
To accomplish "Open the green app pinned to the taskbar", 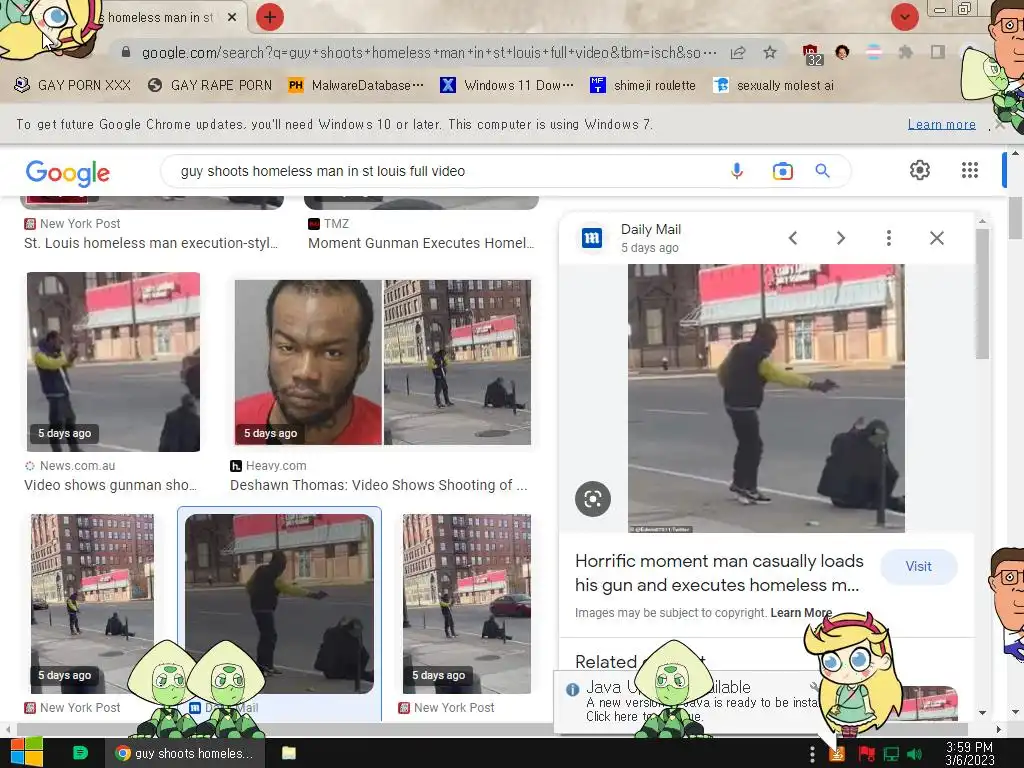I will [x=80, y=753].
